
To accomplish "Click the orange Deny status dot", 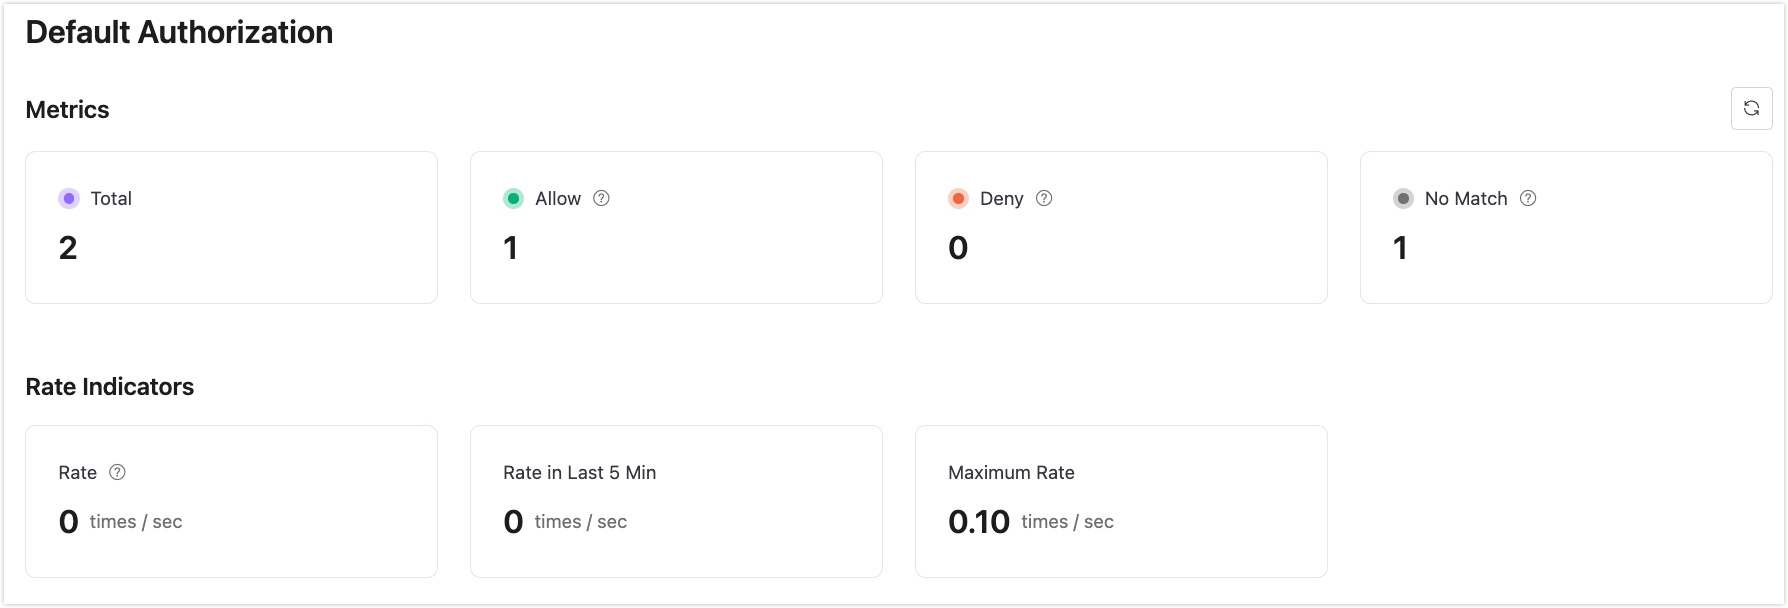I will pos(958,198).
